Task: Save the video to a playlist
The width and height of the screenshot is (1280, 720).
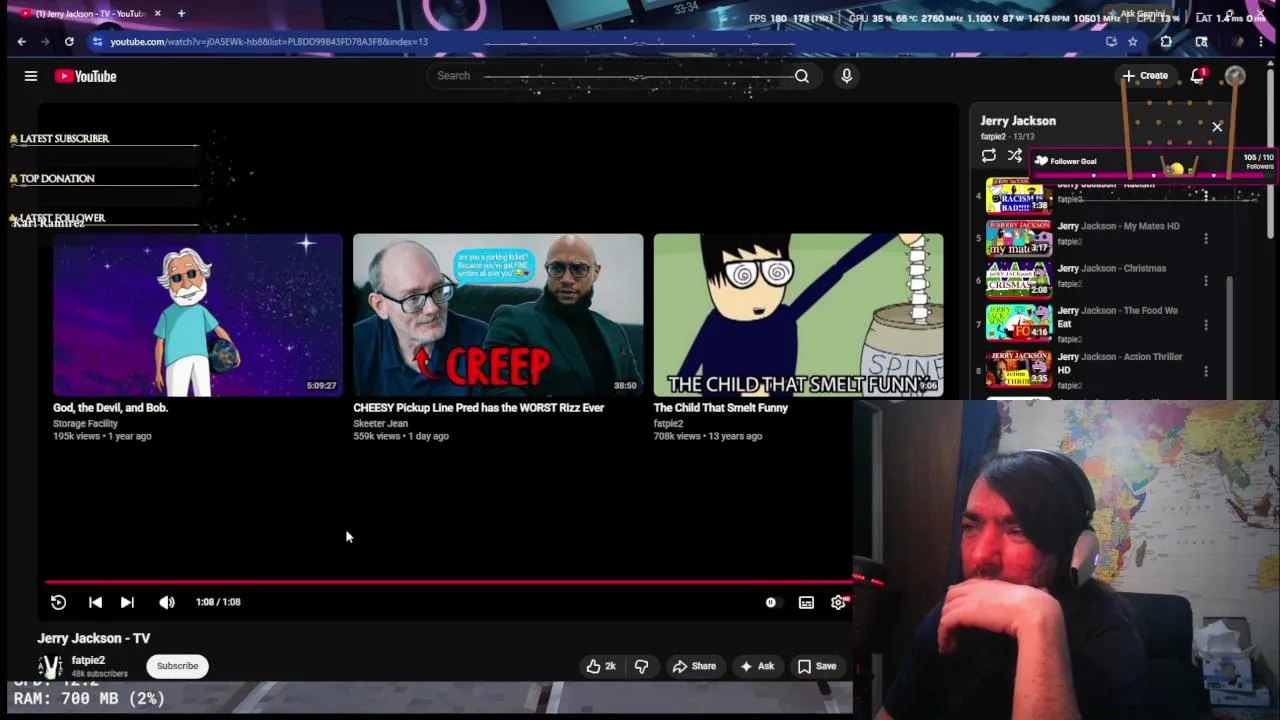Action: (x=816, y=666)
